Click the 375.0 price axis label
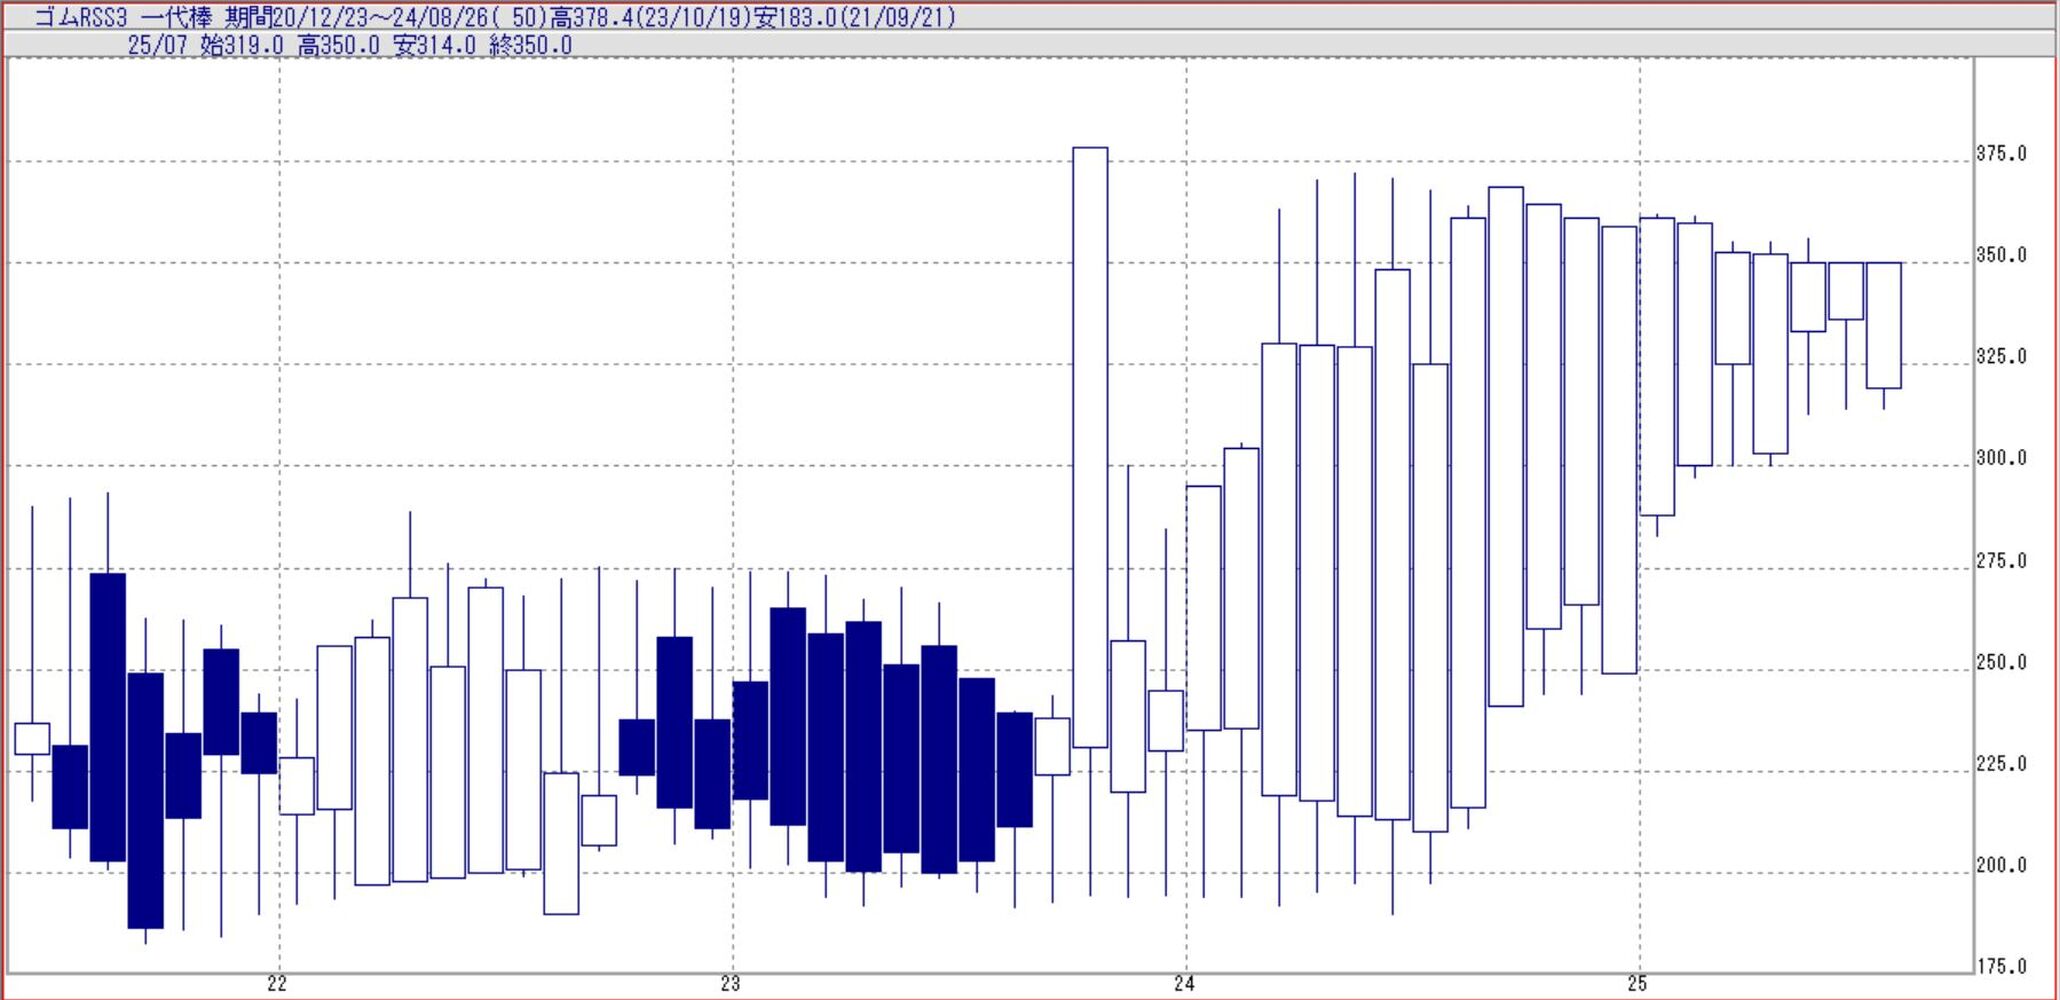The height and width of the screenshot is (1000, 2060). [x=2001, y=153]
